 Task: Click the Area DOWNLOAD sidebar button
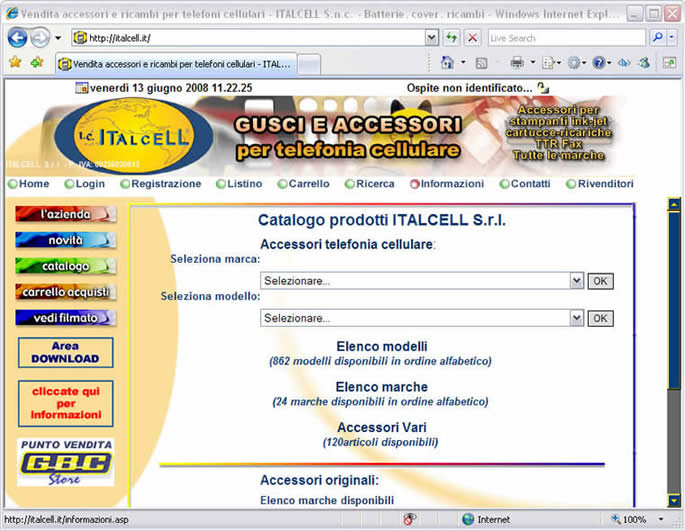(x=65, y=353)
